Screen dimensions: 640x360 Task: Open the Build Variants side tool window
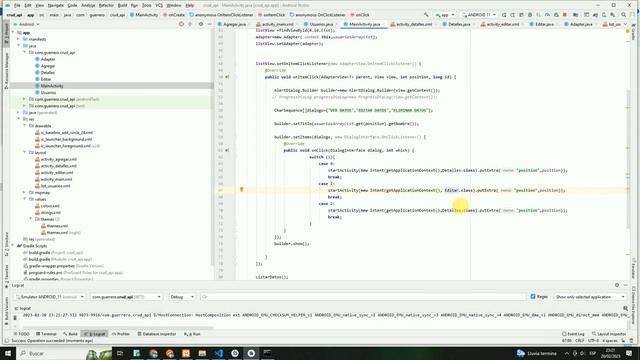(6, 310)
